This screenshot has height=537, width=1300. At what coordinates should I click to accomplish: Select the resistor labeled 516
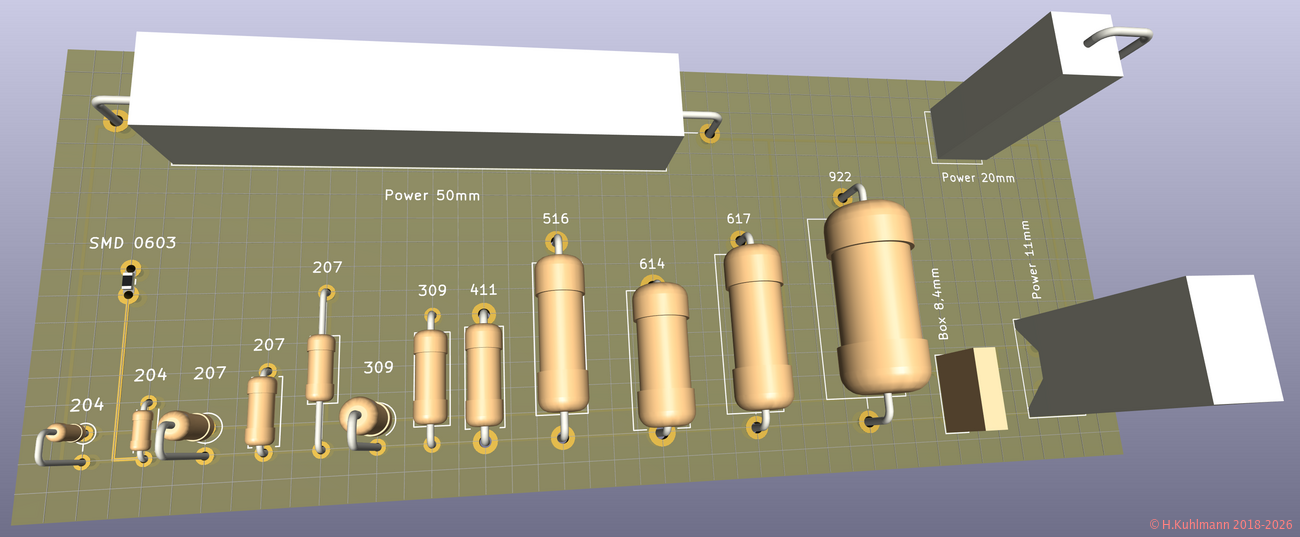coord(559,333)
